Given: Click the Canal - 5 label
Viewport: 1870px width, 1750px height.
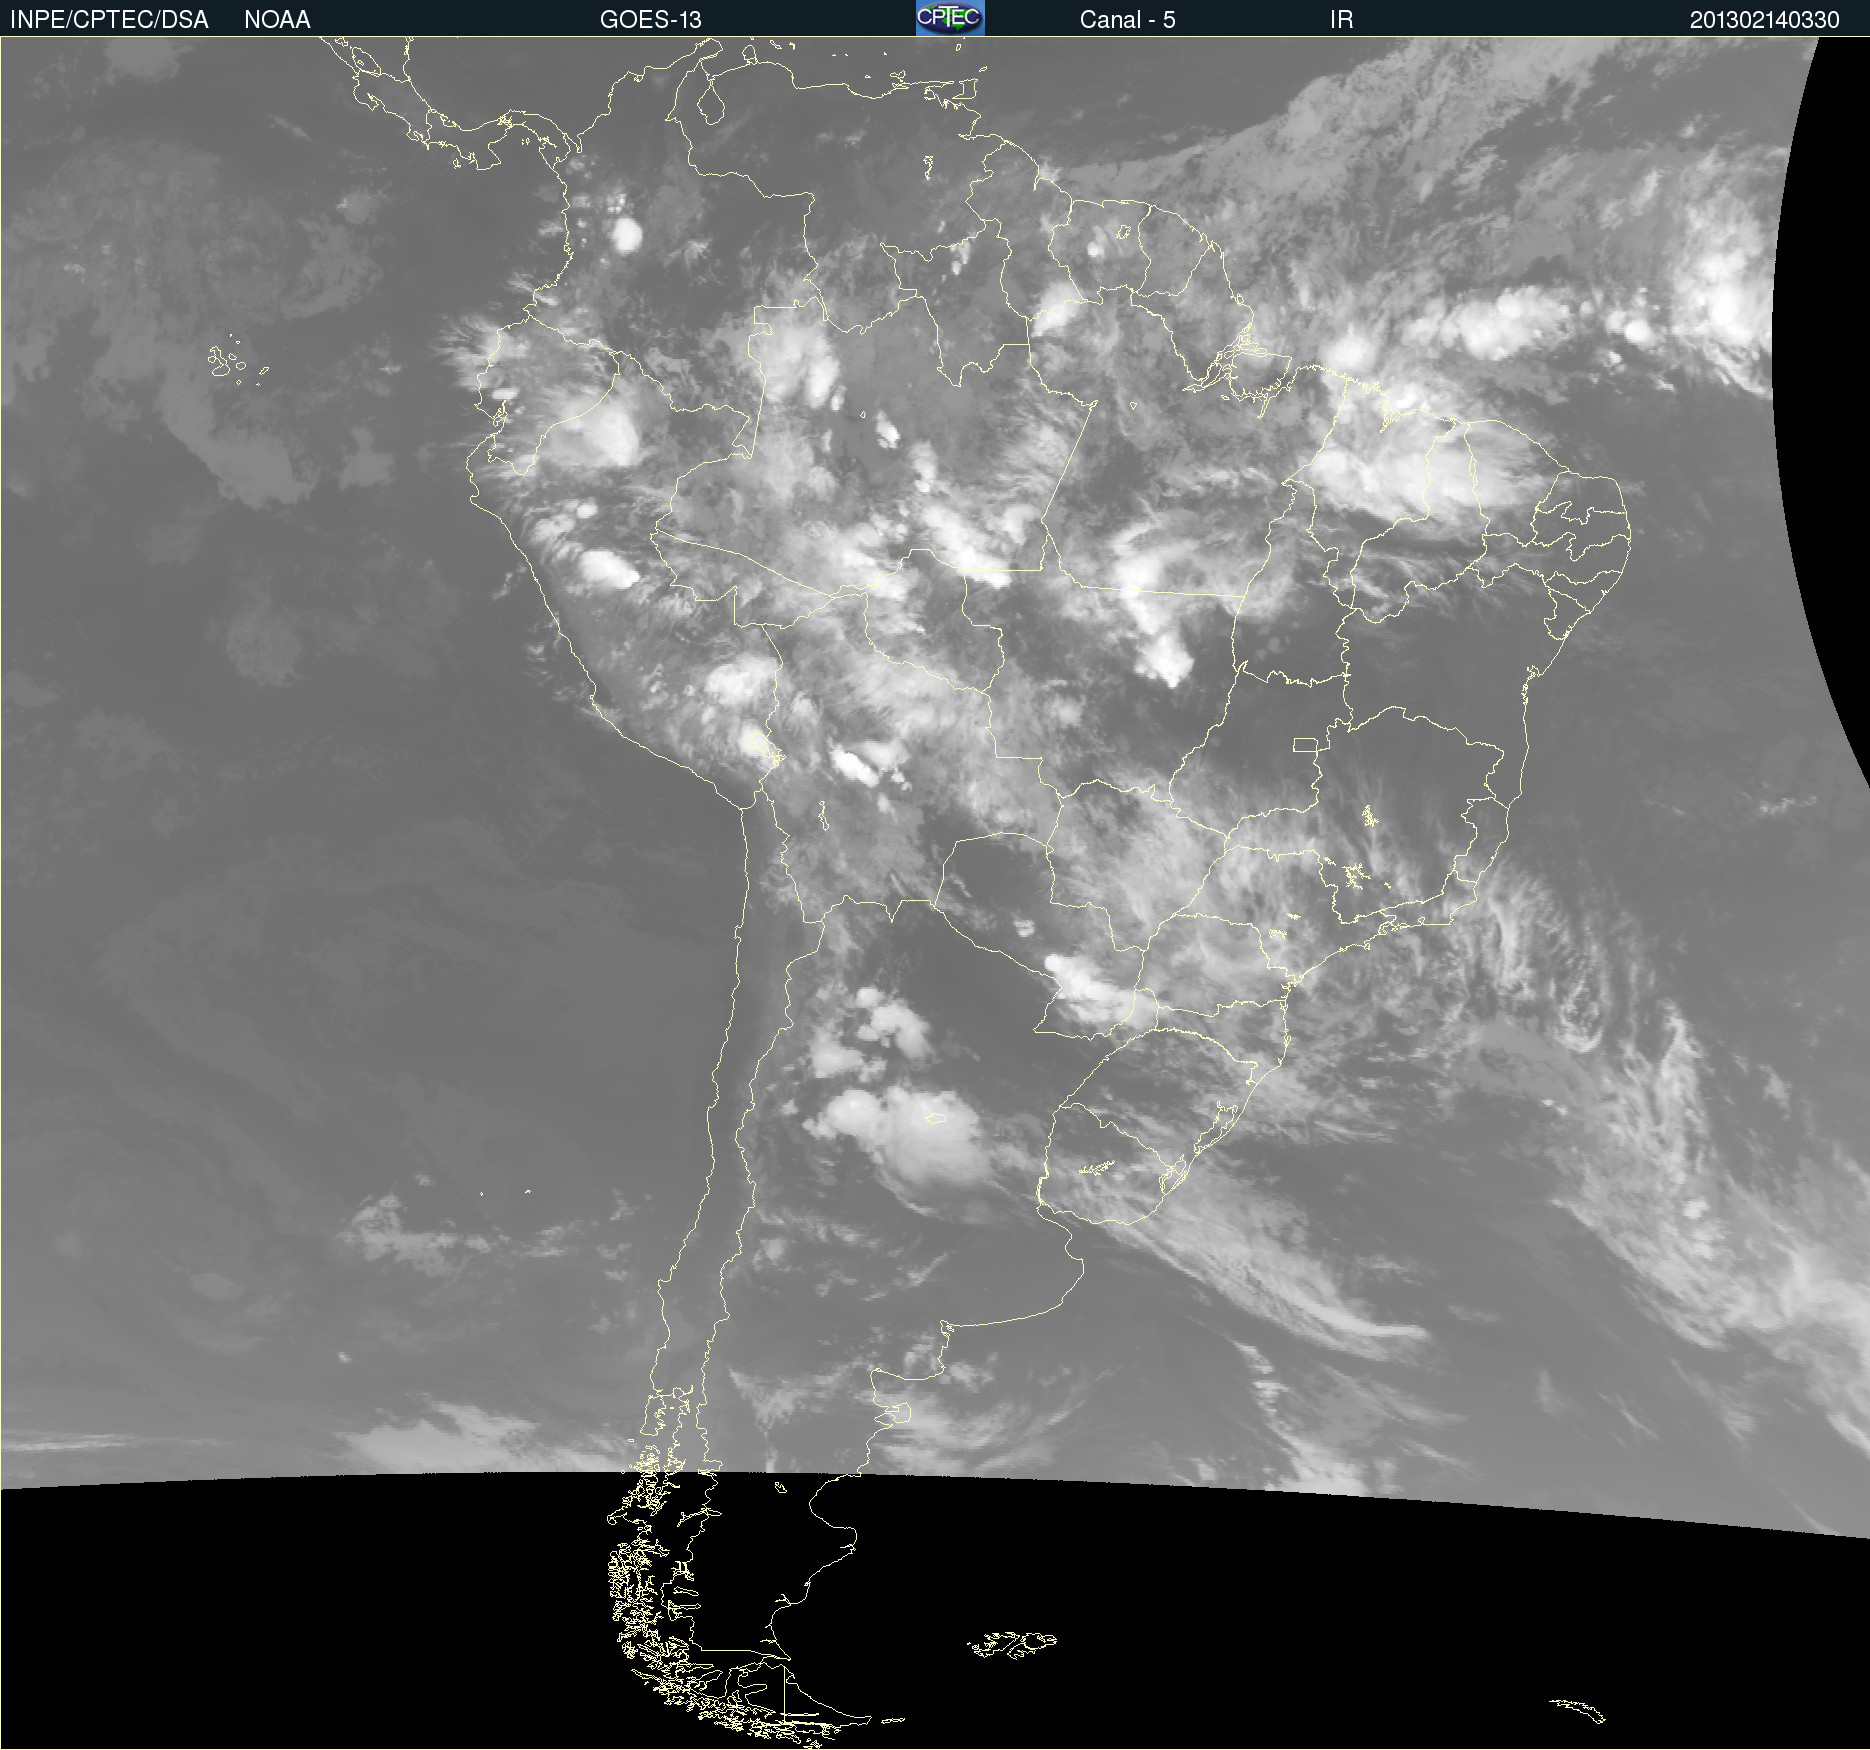Looking at the screenshot, I should [x=1127, y=20].
